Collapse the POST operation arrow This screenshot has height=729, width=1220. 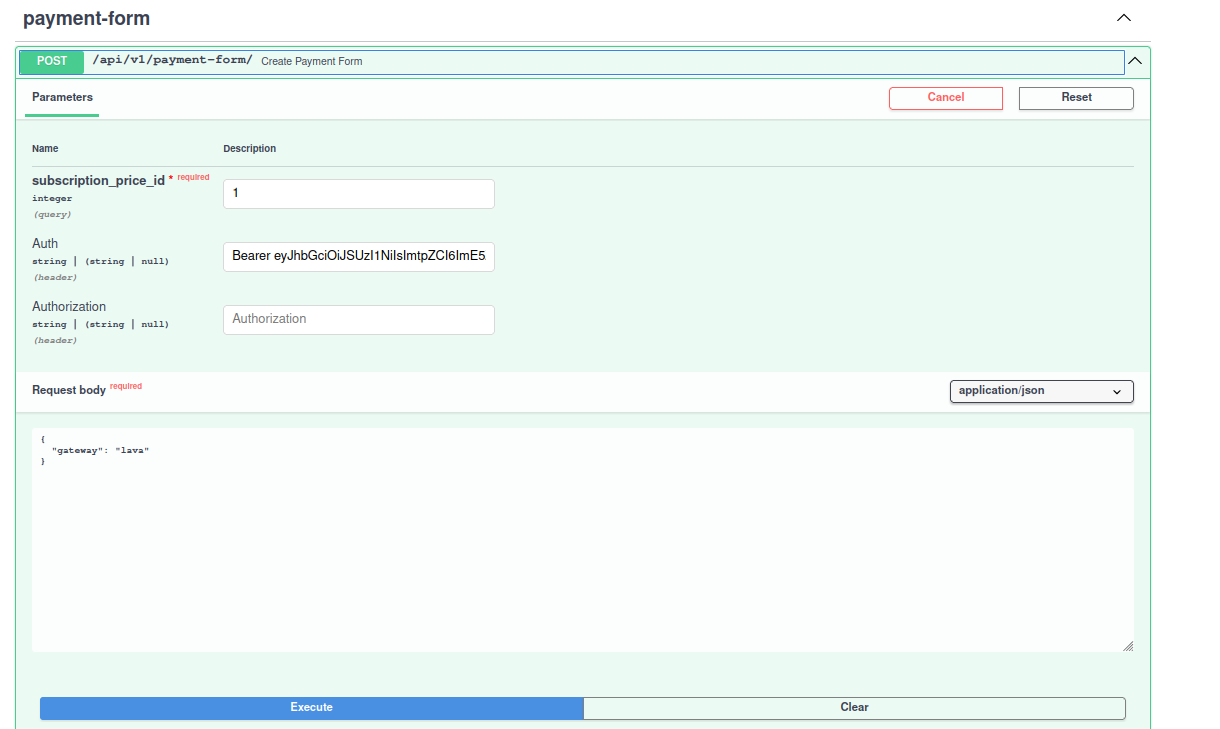pyautogui.click(x=1135, y=61)
